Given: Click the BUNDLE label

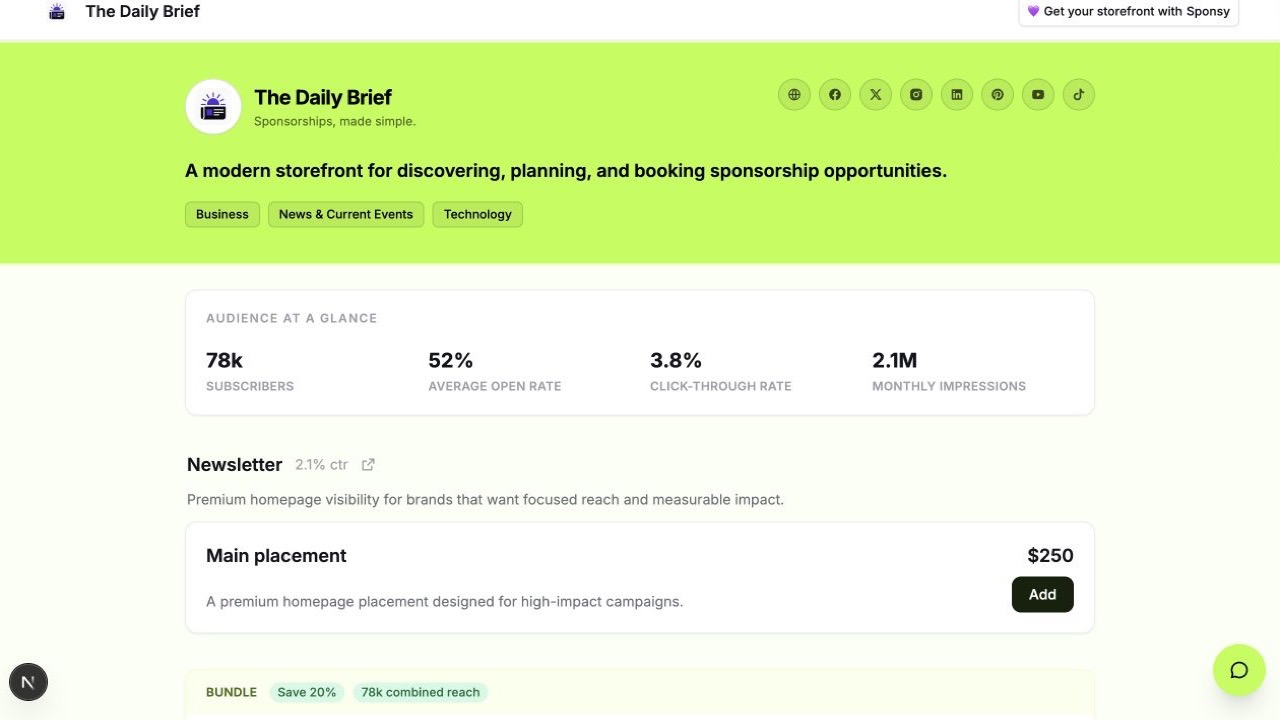Looking at the screenshot, I should pos(231,692).
